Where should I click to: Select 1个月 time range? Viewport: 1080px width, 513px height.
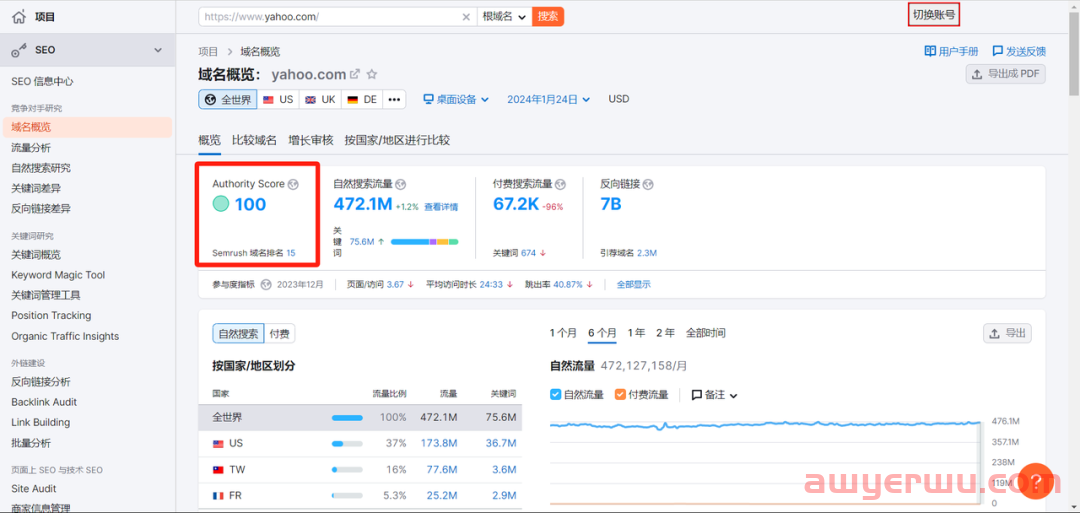tap(563, 333)
